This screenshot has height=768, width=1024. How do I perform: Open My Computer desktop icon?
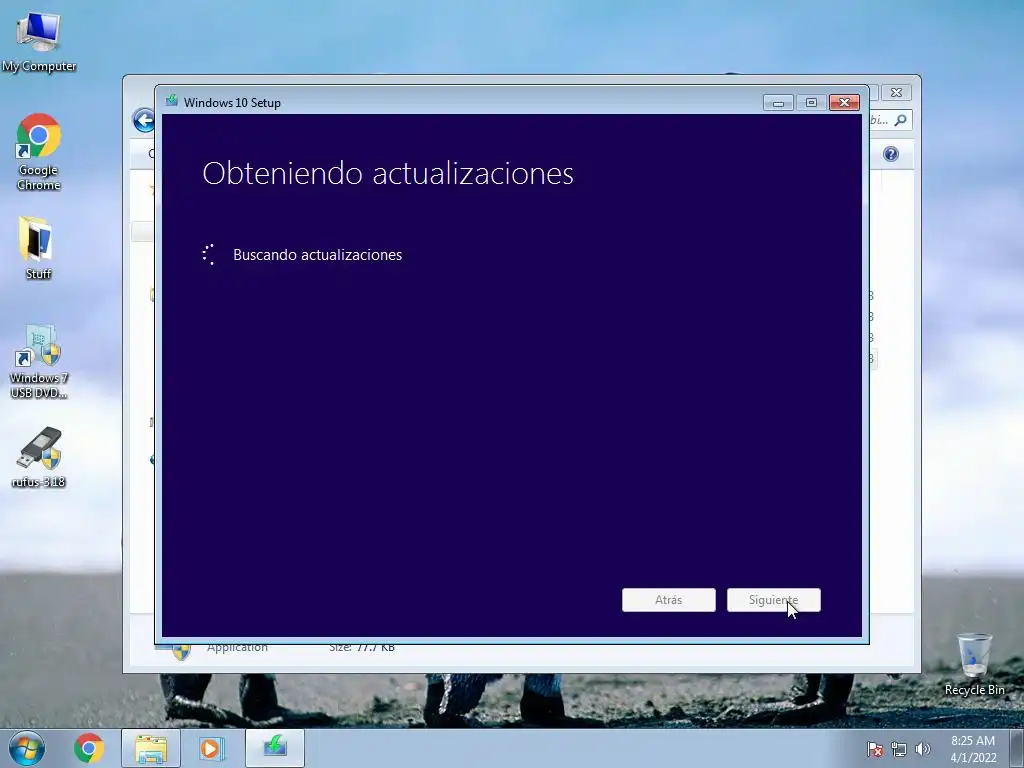click(x=39, y=42)
